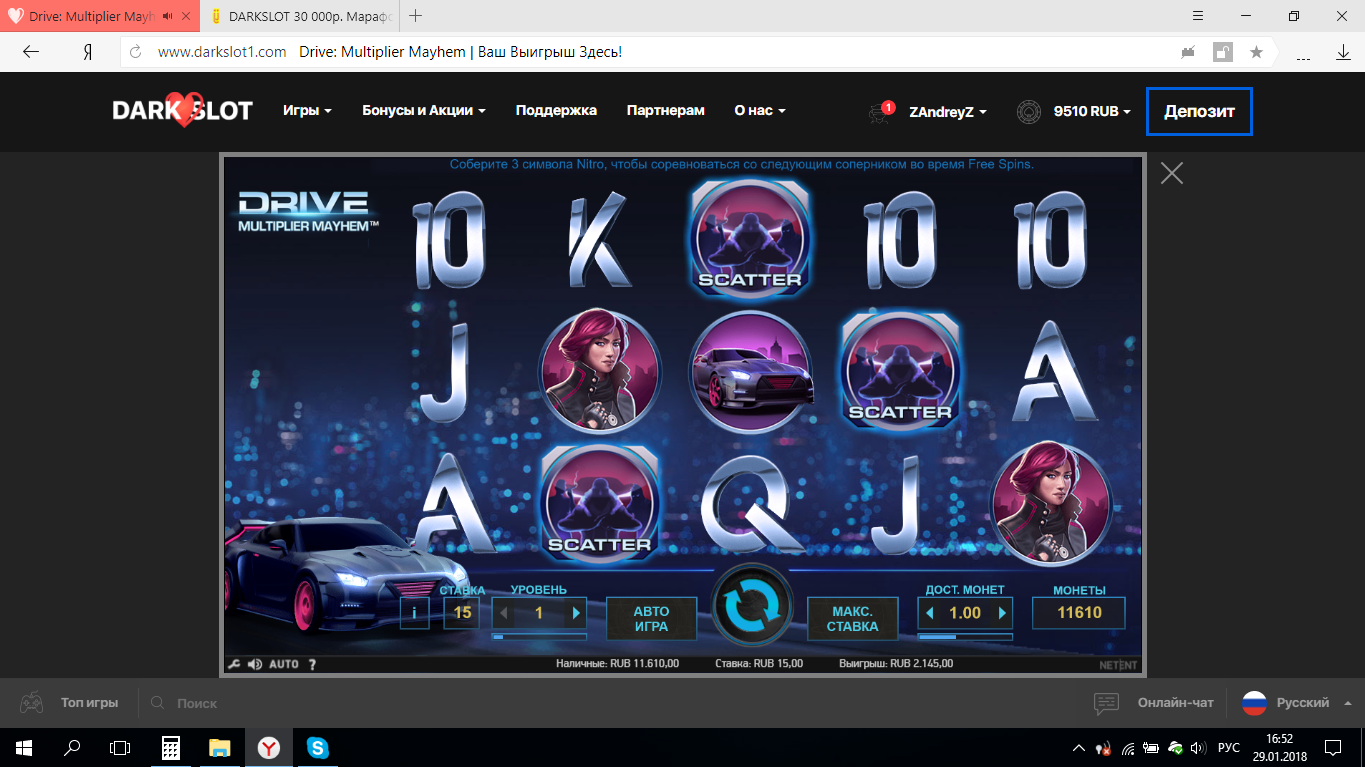The height and width of the screenshot is (767, 1365).
Task: Close the Drive: Multiplier Mayhem tab
Action: pyautogui.click(x=186, y=16)
